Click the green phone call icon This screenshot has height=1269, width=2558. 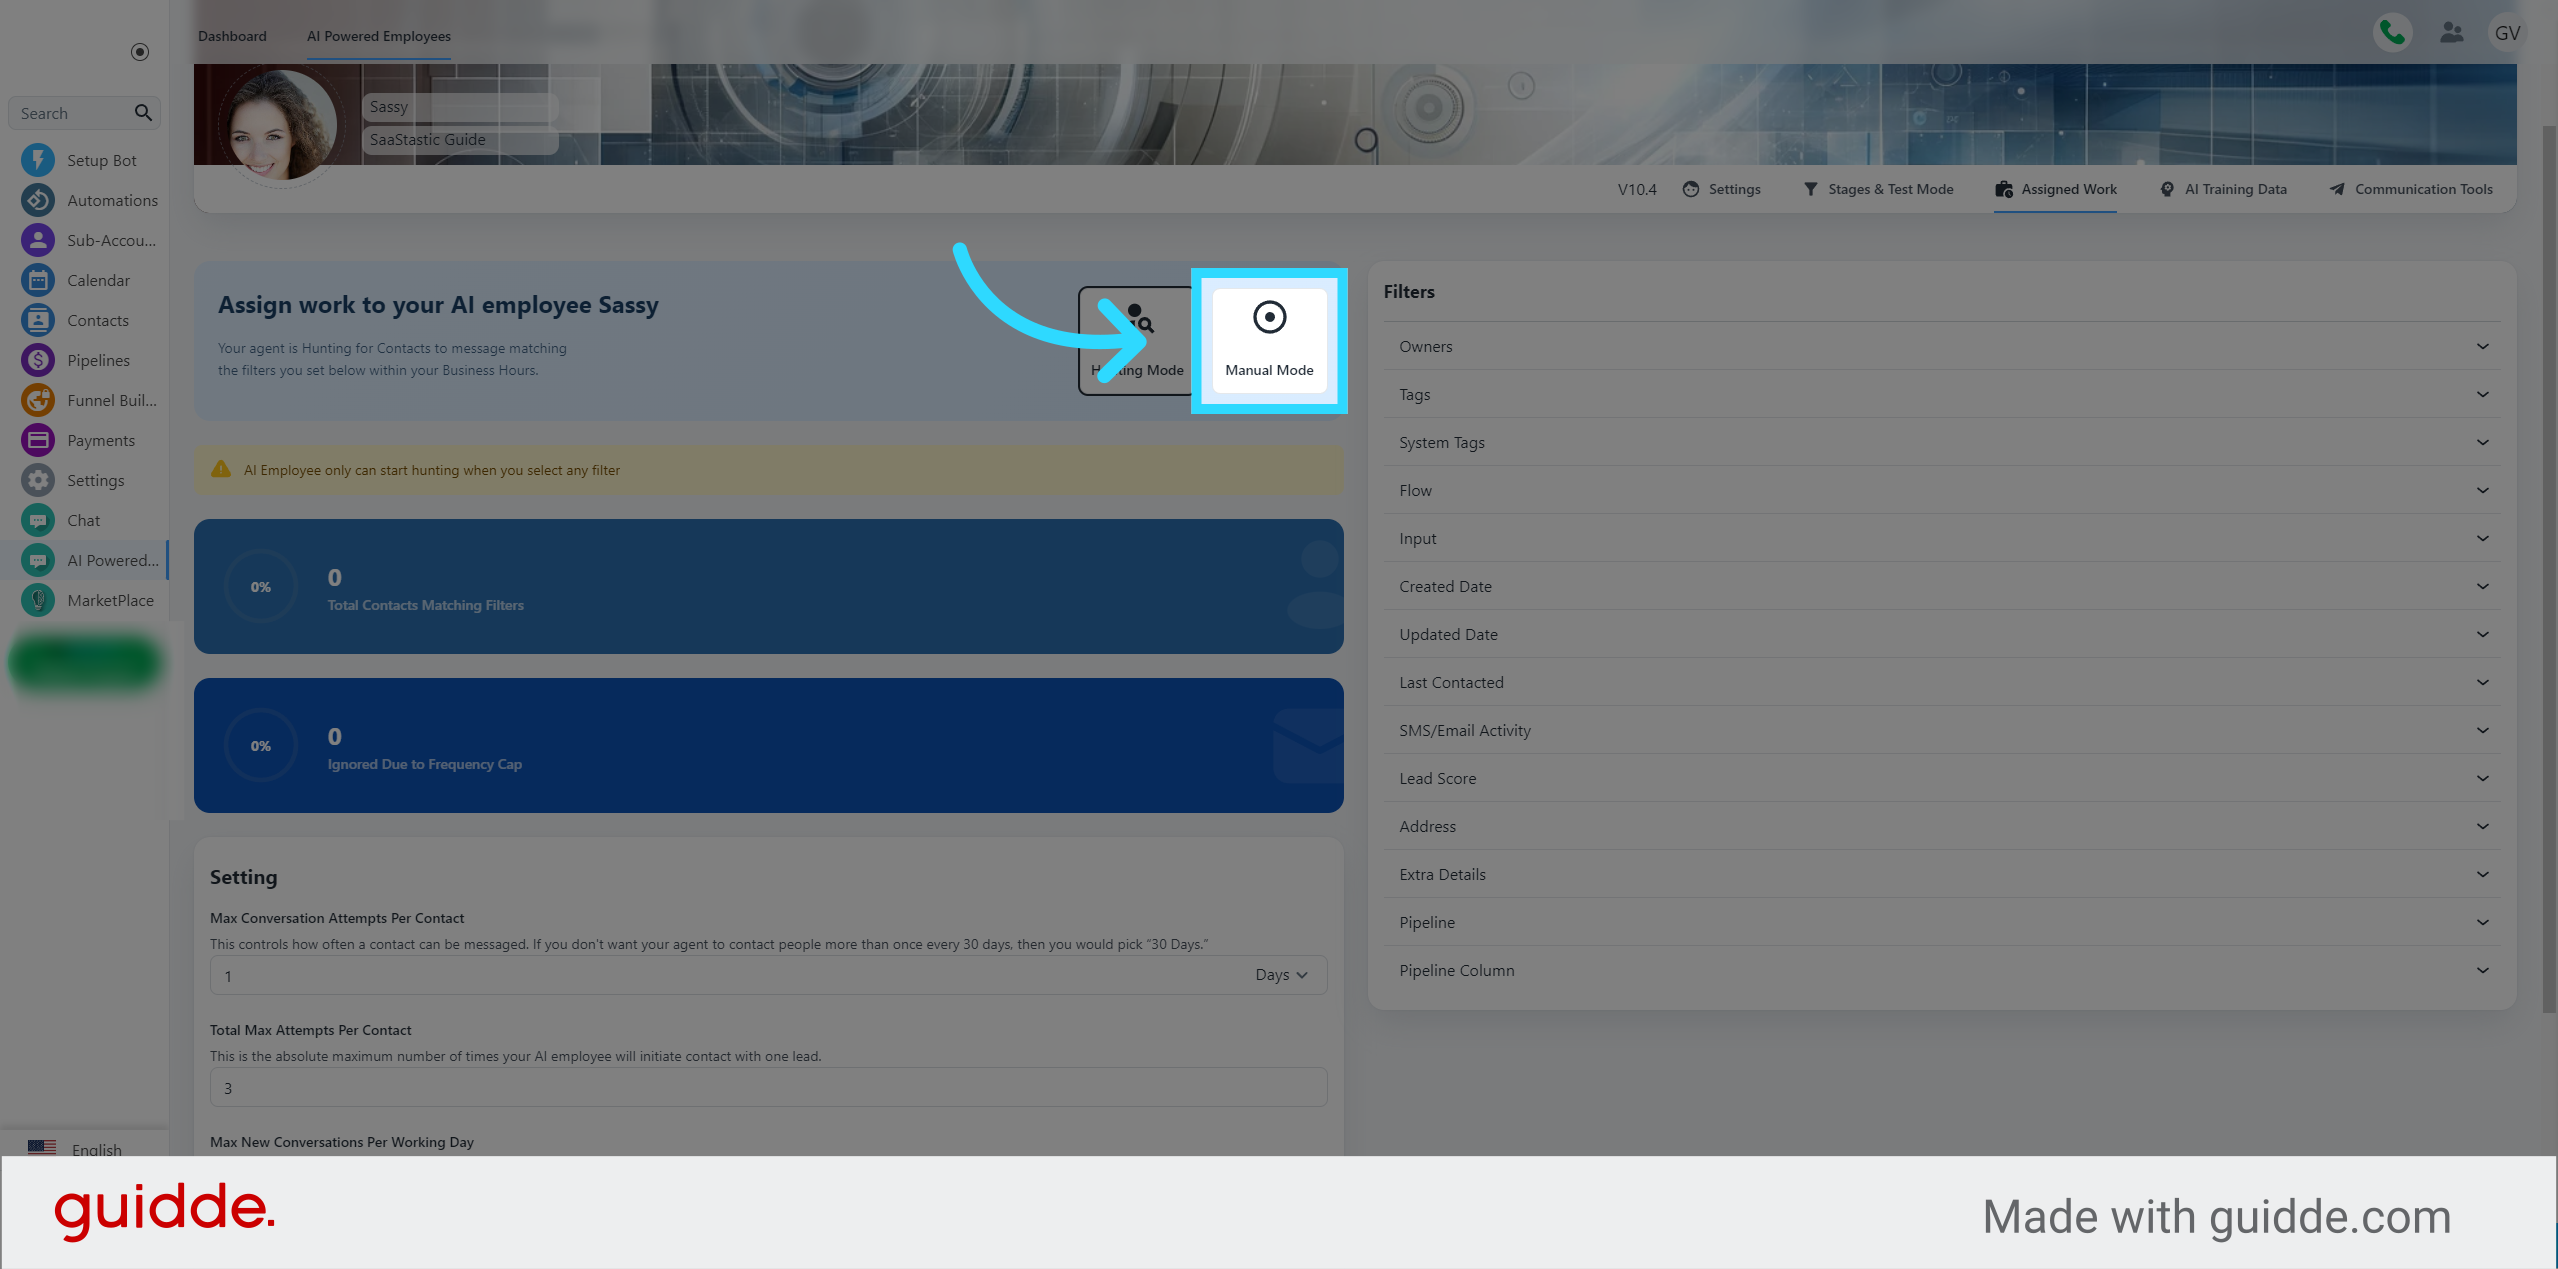click(x=2392, y=33)
